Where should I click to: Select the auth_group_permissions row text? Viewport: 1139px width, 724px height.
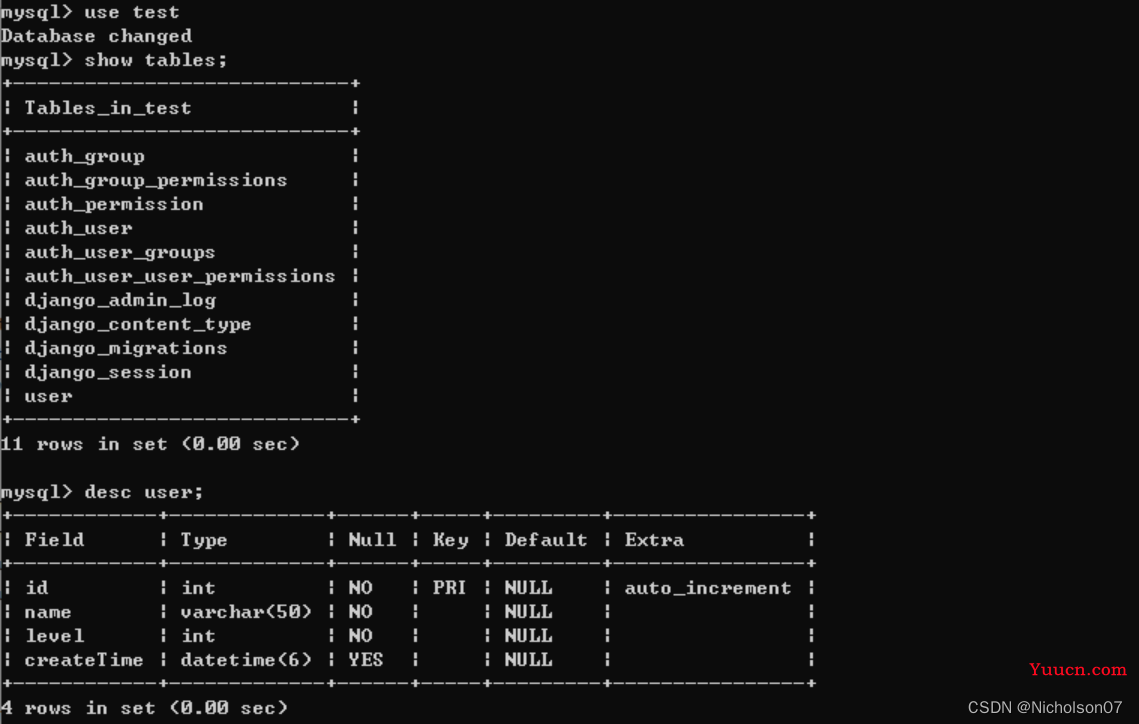coord(156,180)
